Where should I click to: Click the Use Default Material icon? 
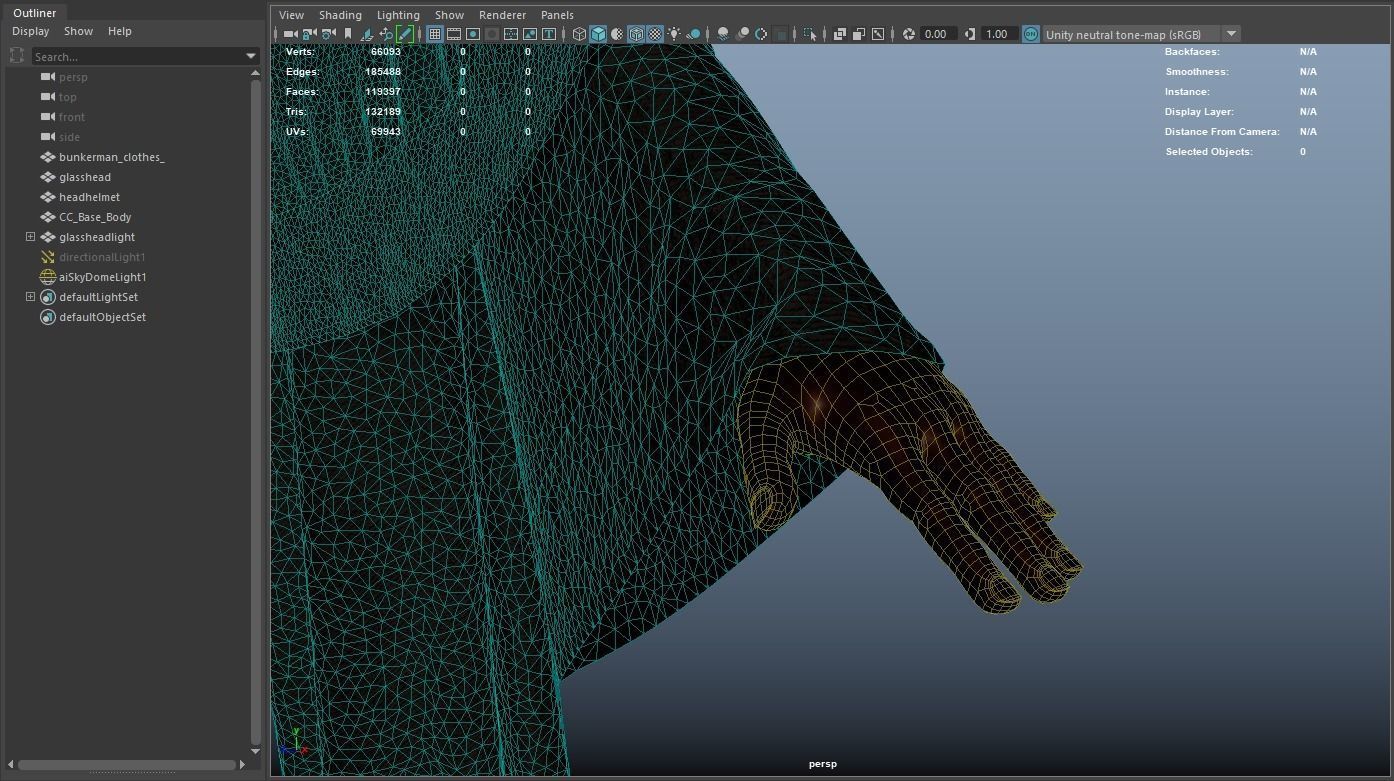[617, 34]
